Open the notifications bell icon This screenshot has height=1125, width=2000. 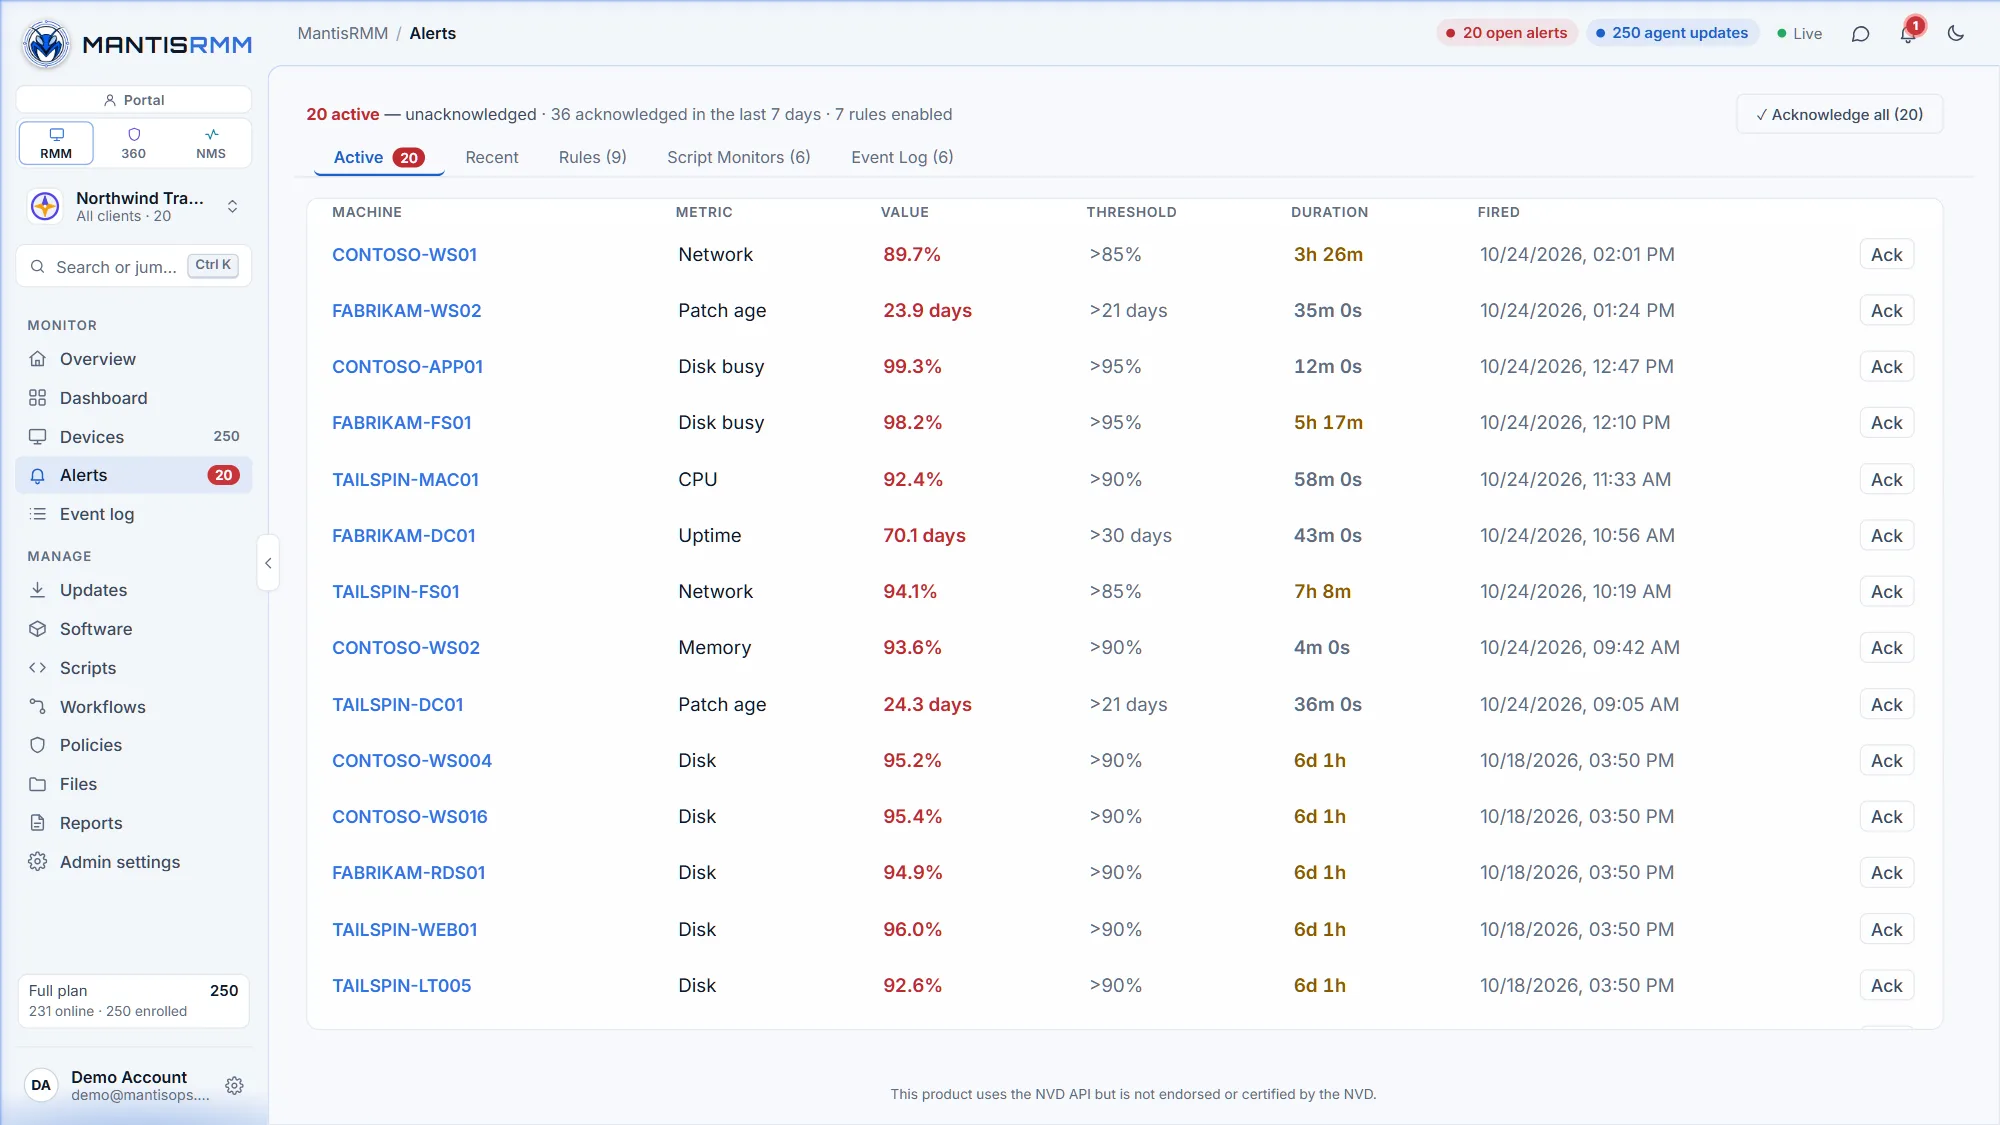pos(1908,34)
